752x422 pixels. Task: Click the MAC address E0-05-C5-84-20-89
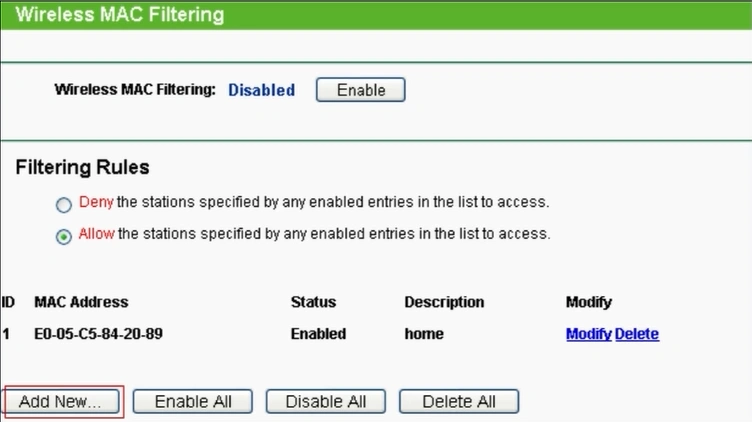[98, 334]
